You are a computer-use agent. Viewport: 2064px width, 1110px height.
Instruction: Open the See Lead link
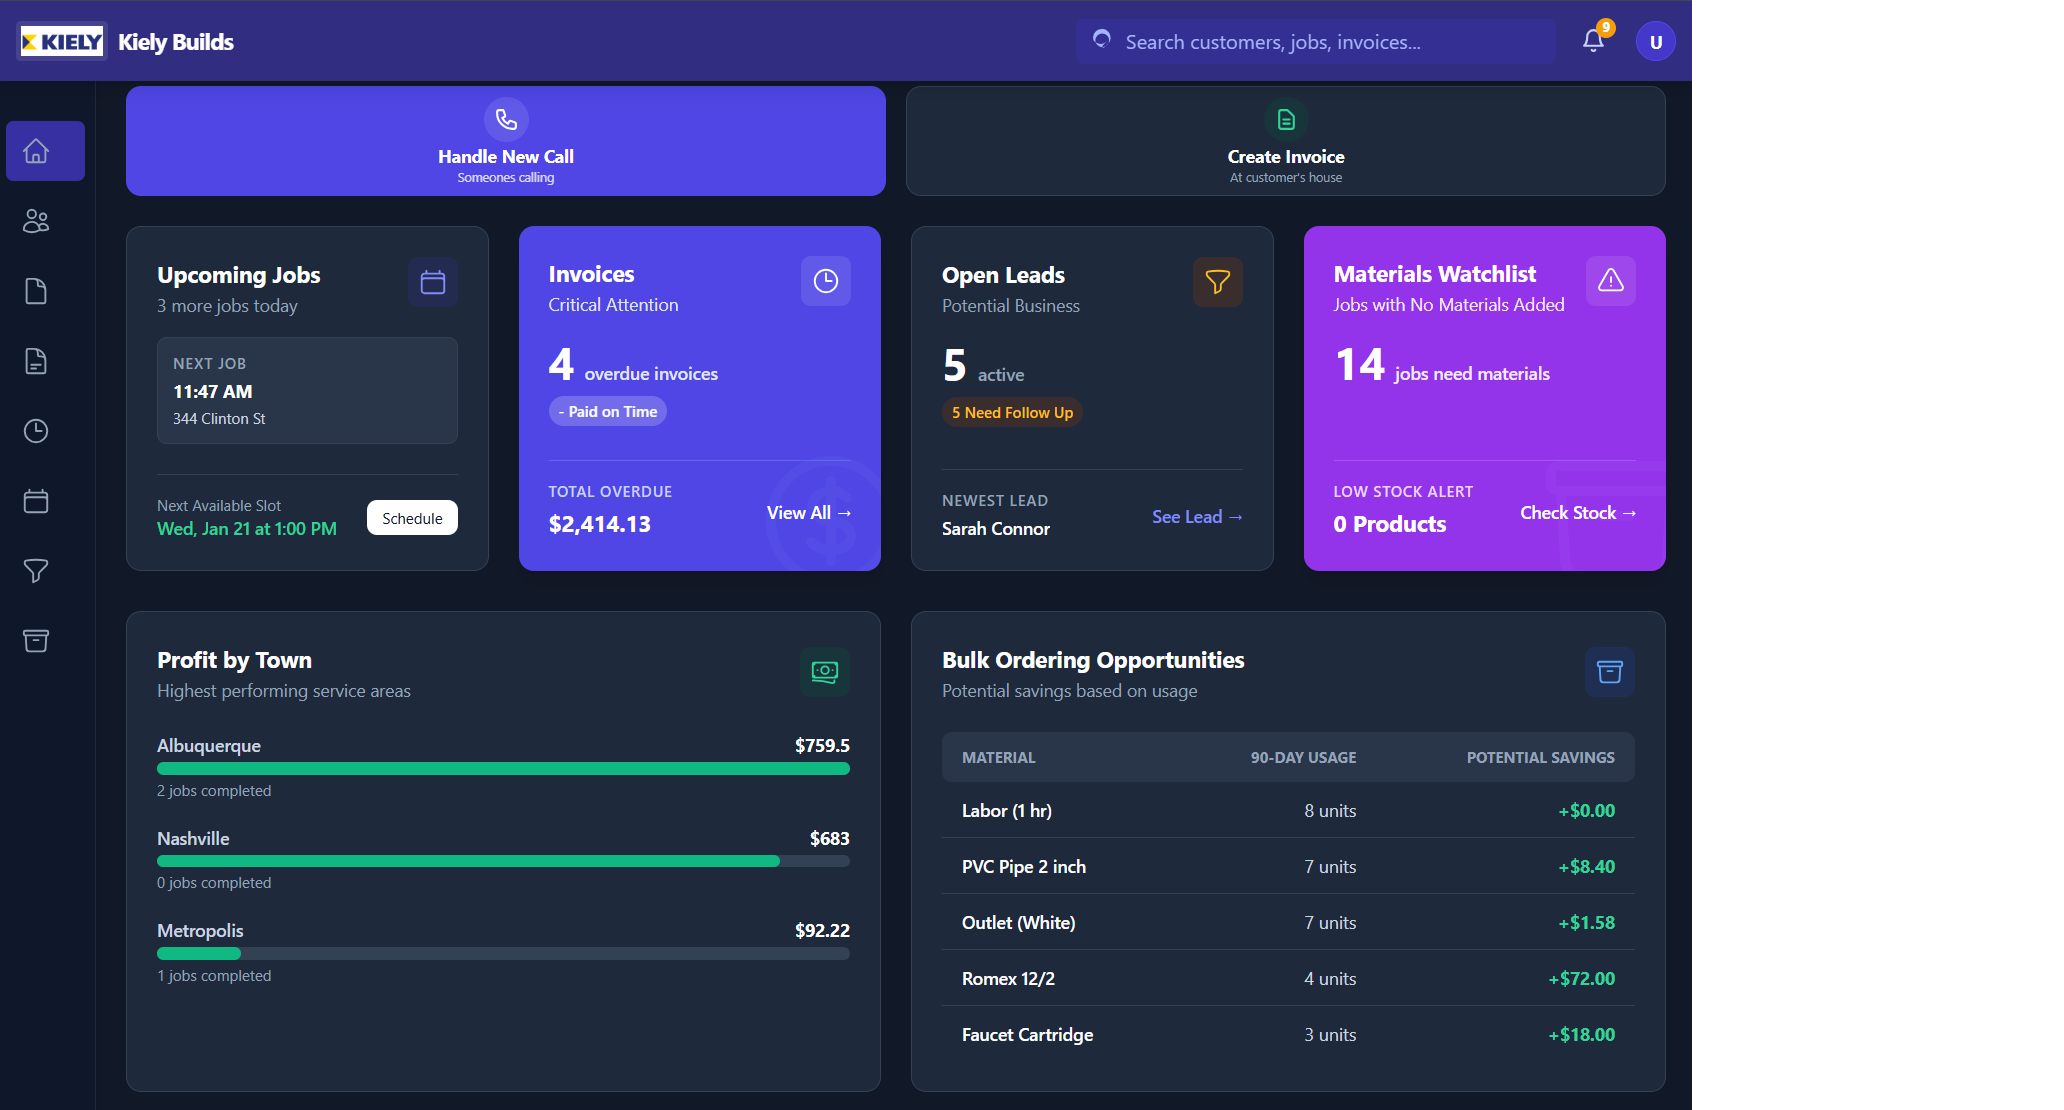click(x=1196, y=517)
